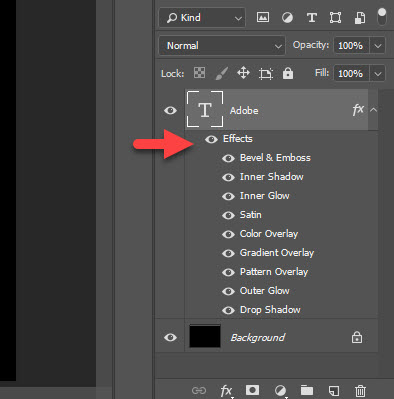This screenshot has height=399, width=394.
Task: Select the Satin effect row
Action: 251,215
